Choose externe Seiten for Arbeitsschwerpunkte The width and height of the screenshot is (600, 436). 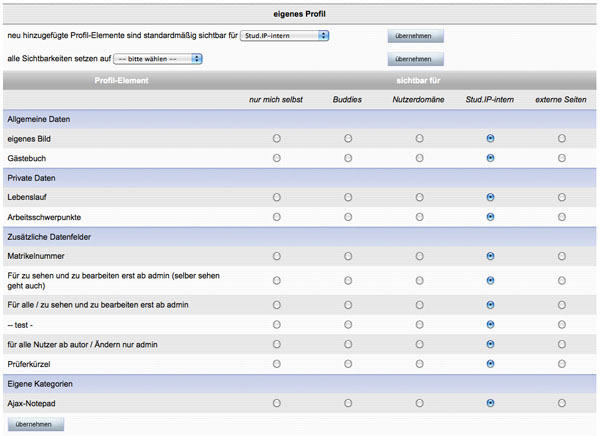pos(562,216)
